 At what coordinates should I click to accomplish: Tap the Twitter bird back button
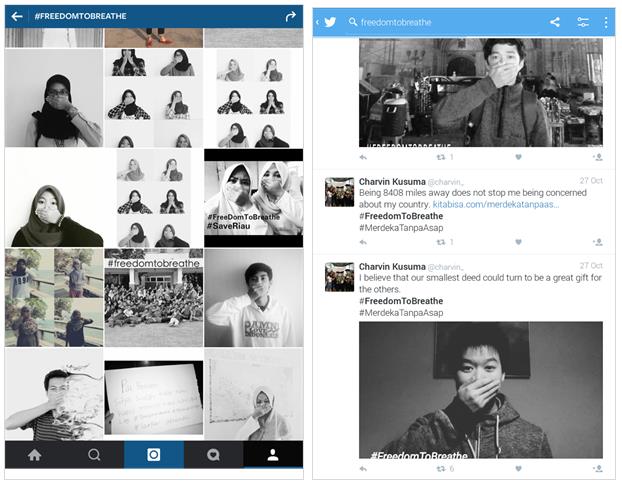(x=327, y=22)
